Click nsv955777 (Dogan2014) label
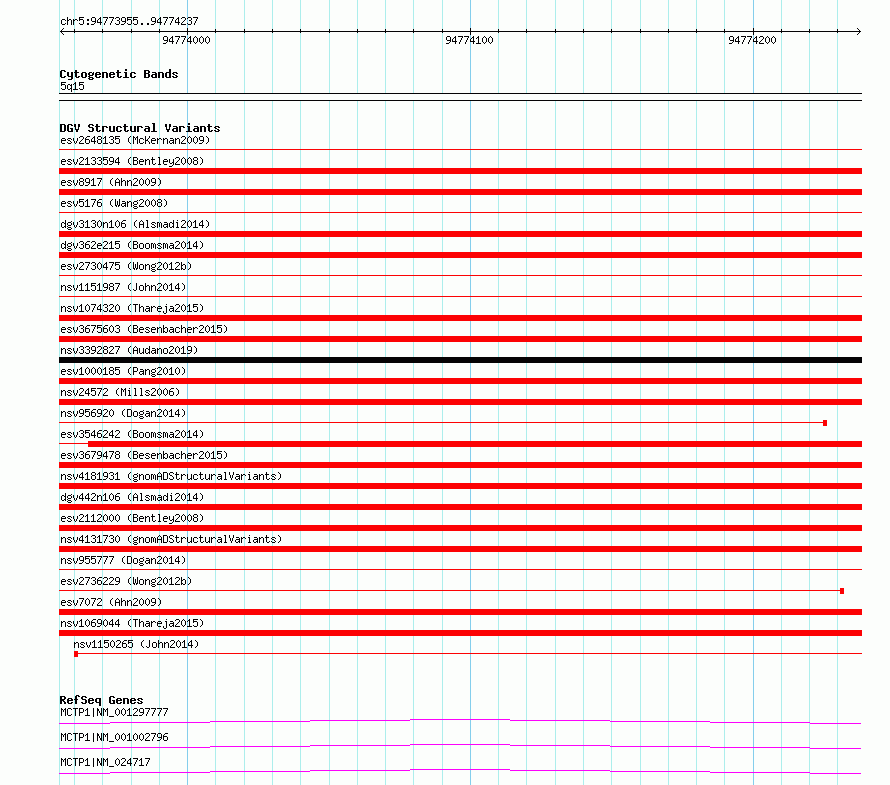The height and width of the screenshot is (785, 890). coord(123,560)
